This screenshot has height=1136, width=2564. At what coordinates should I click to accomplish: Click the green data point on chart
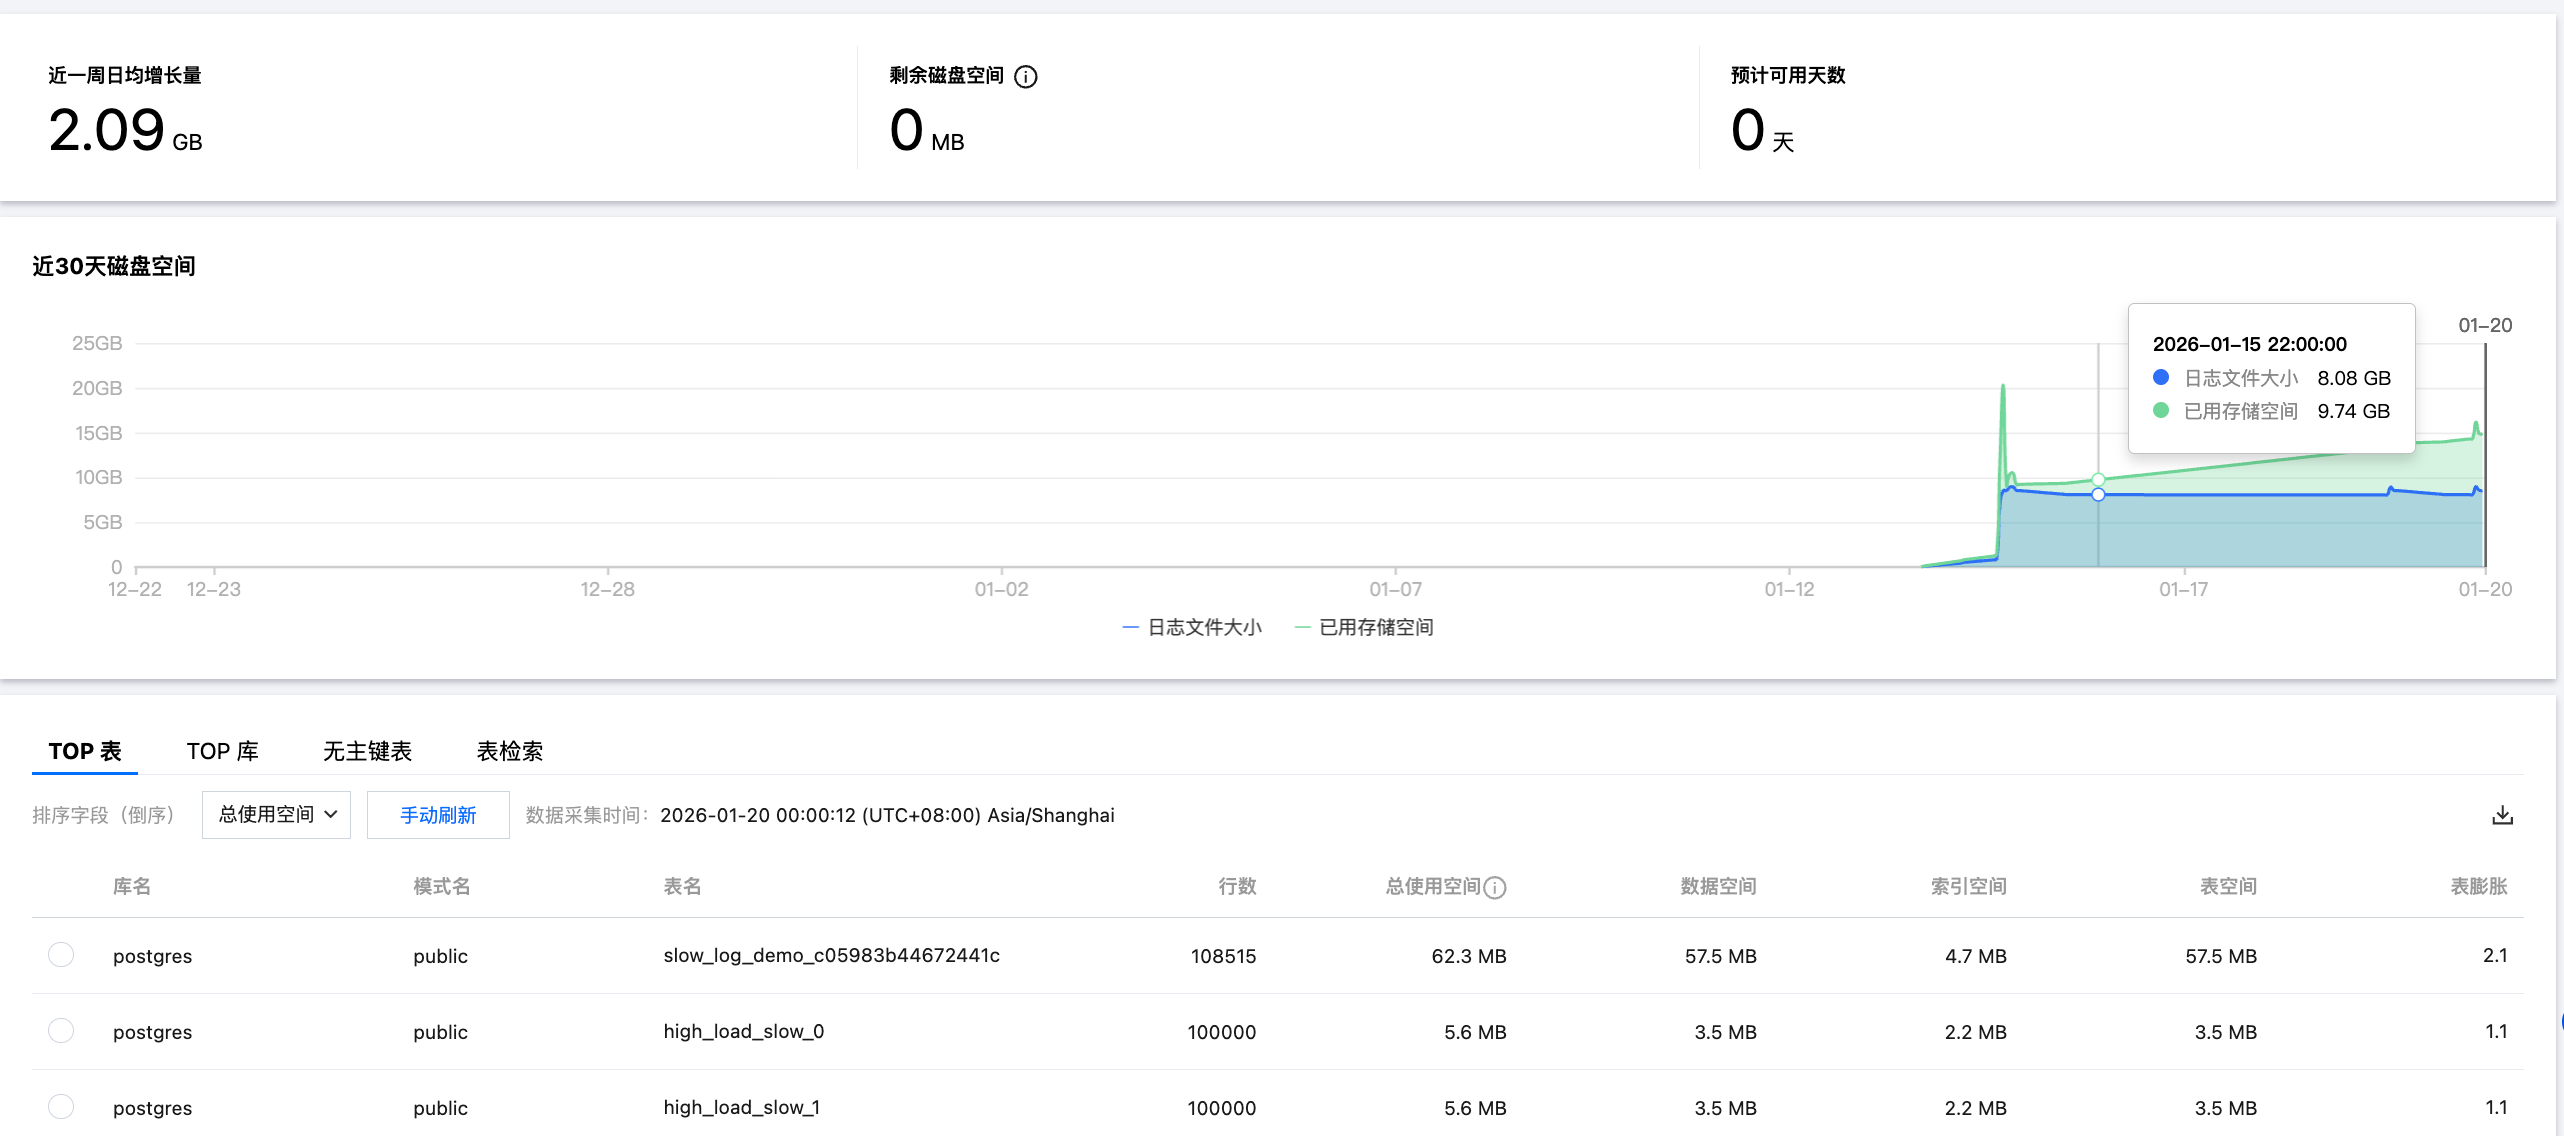2098,480
